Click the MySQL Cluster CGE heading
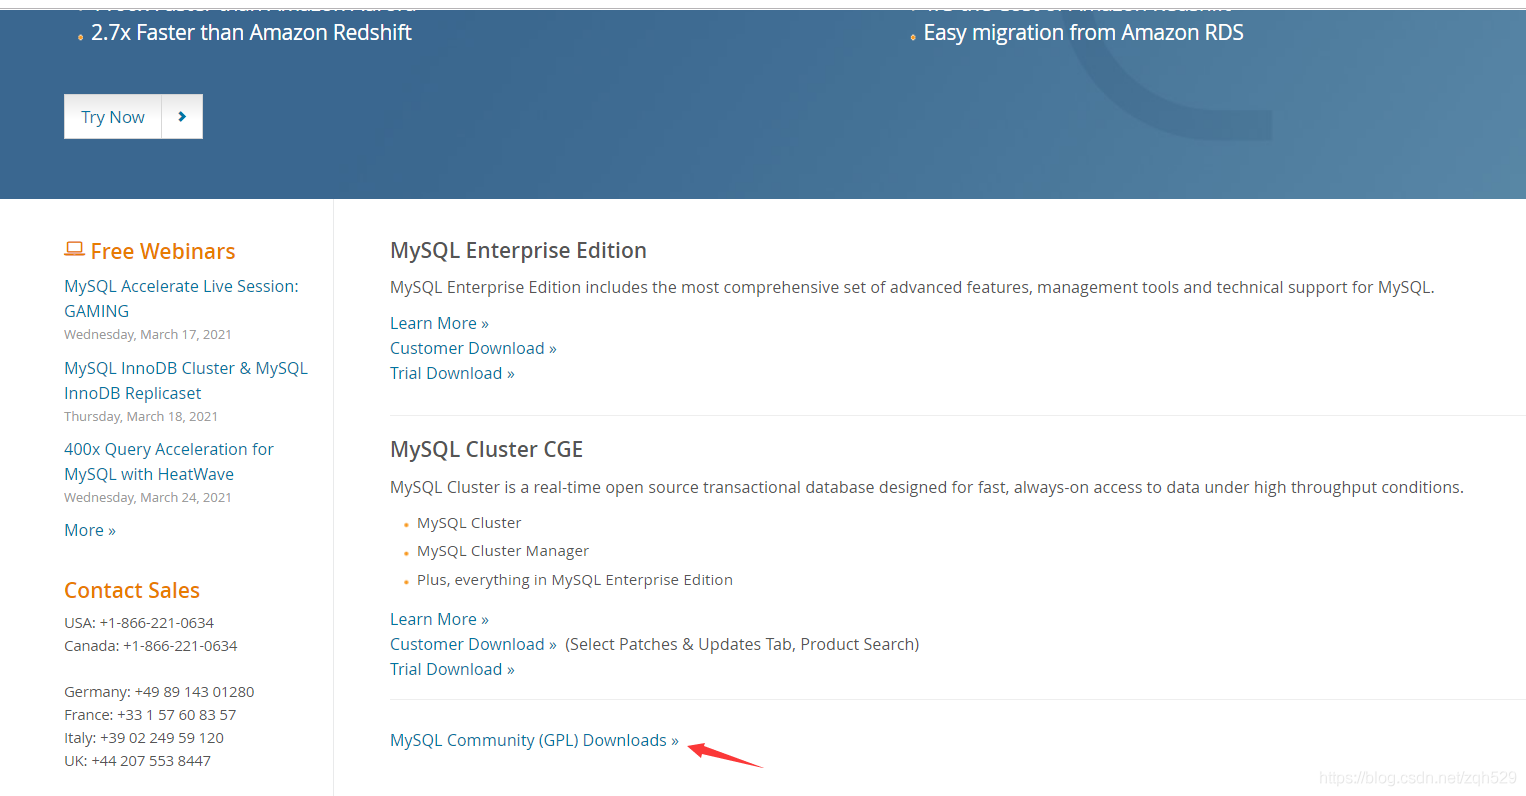 point(486,449)
